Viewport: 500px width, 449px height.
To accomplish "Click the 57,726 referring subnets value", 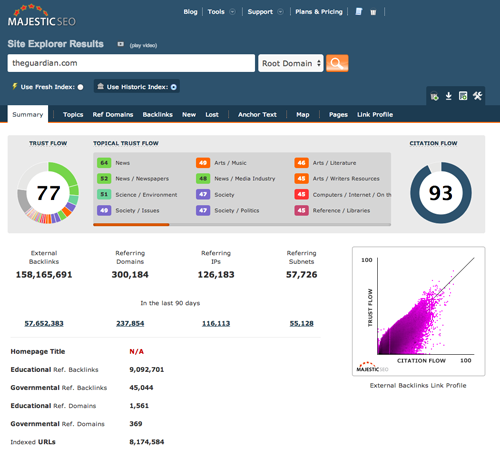I will [x=302, y=275].
